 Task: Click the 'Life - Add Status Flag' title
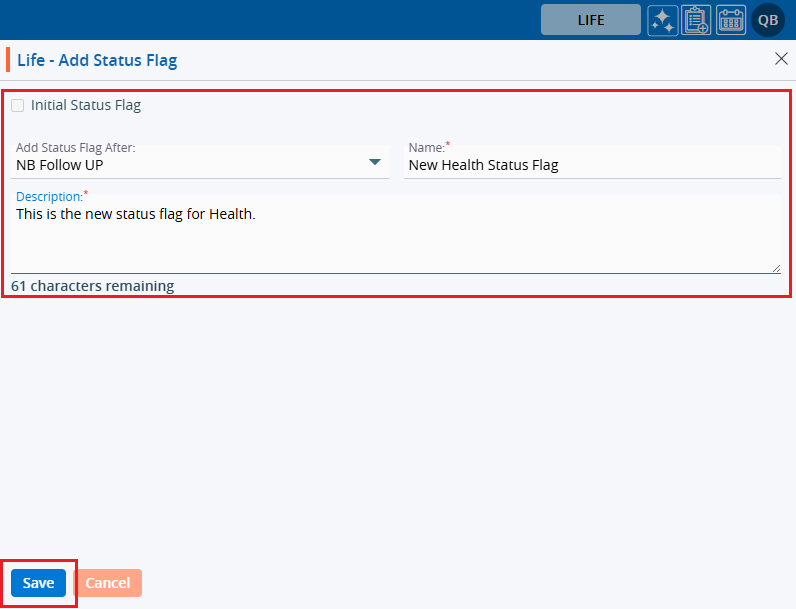97,60
